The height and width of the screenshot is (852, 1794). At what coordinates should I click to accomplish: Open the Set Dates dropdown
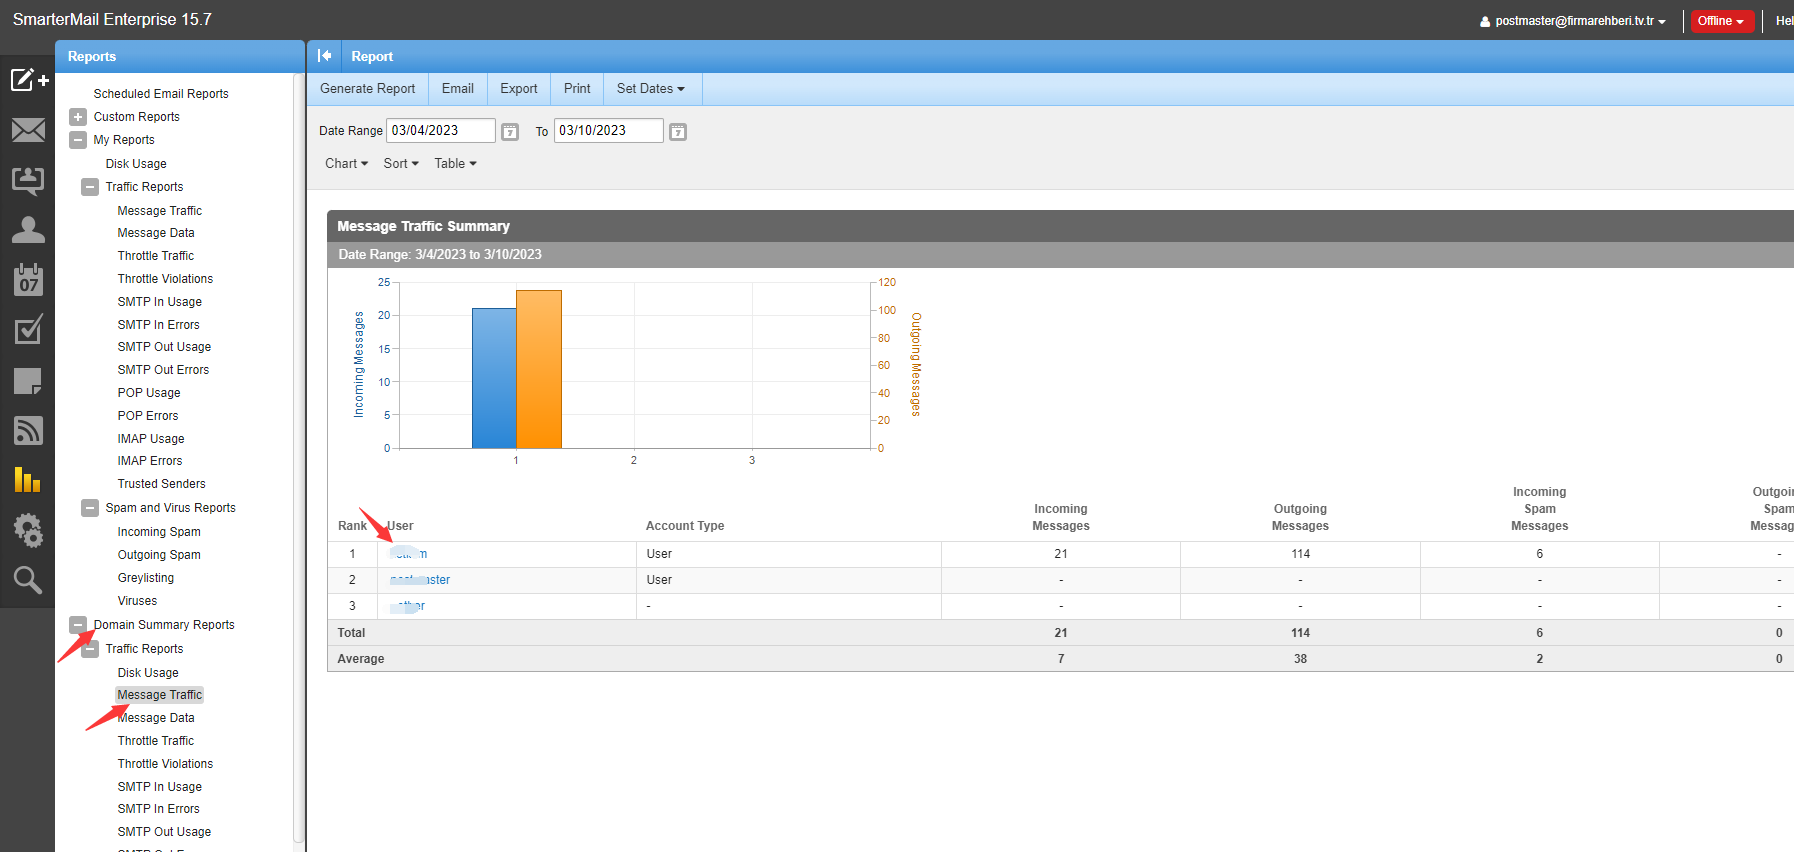[x=650, y=89]
